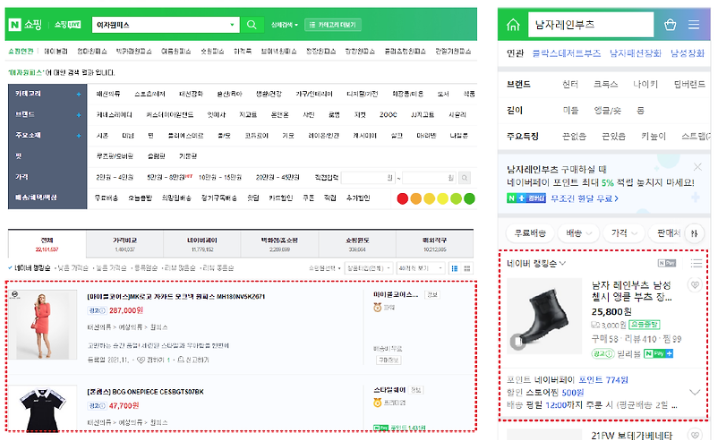Expand the desktop search box suggestion arrow
Screen dimensions: 720x440
tap(232, 25)
